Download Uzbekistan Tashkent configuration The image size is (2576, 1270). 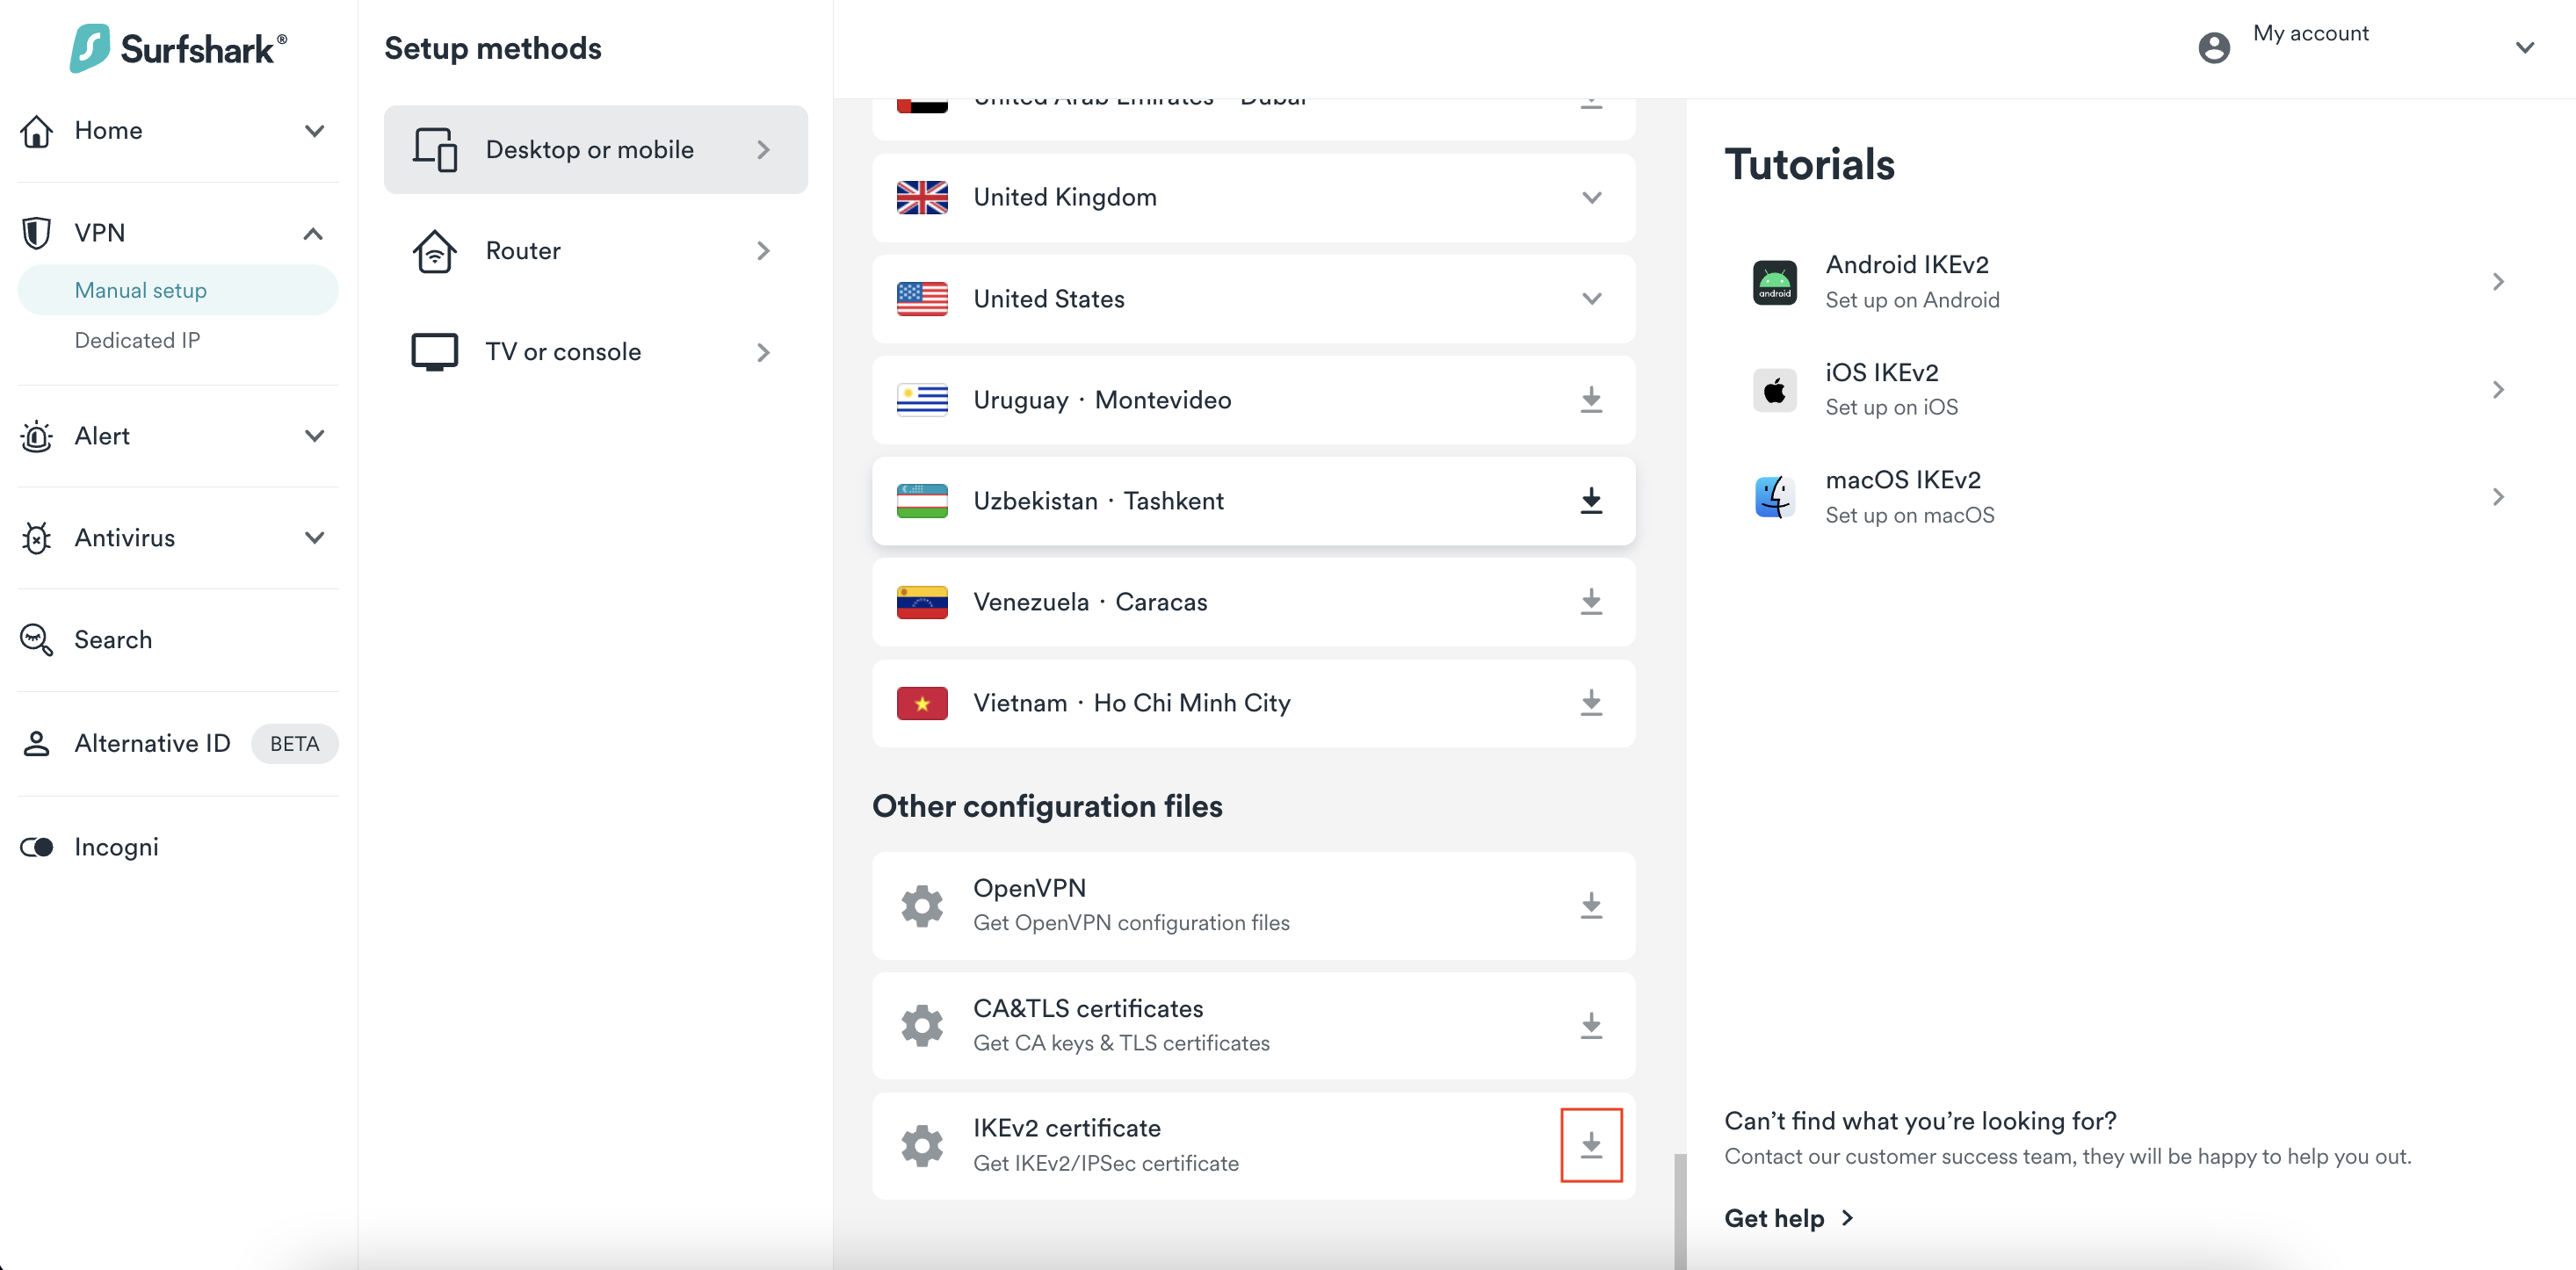coord(1591,501)
